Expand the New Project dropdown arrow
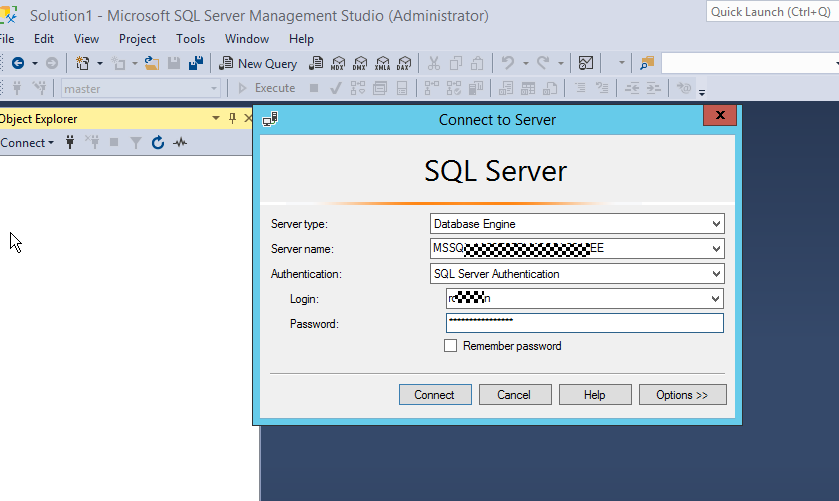Image resolution: width=839 pixels, height=501 pixels. 100,64
